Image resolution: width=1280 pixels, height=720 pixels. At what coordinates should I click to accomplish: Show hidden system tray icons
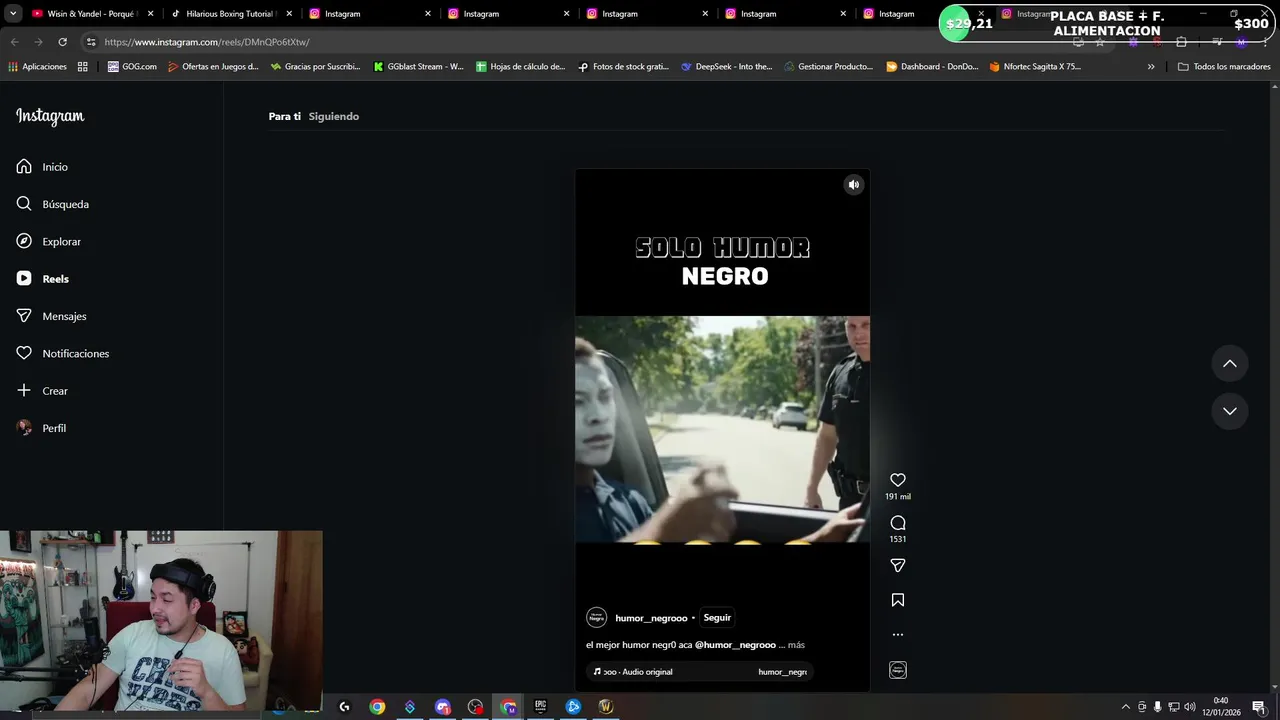pyautogui.click(x=1125, y=707)
